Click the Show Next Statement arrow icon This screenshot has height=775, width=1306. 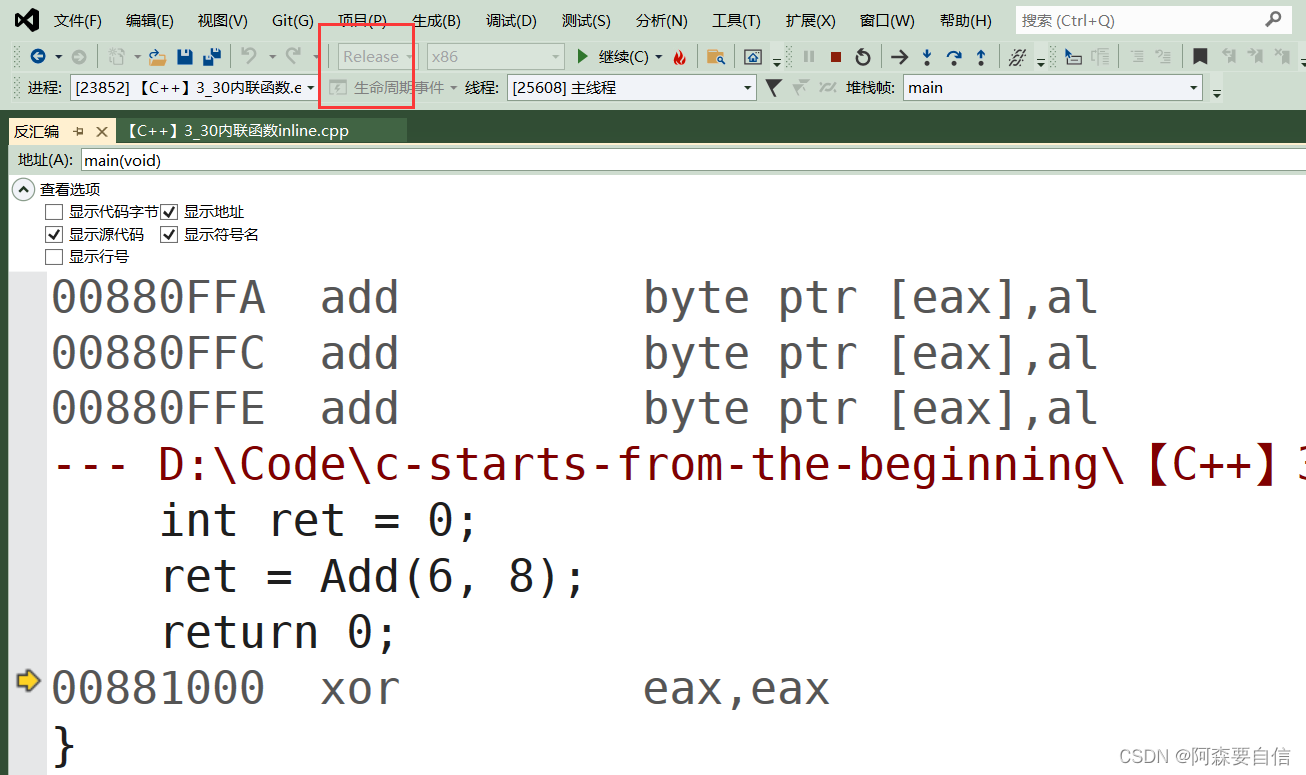click(900, 57)
